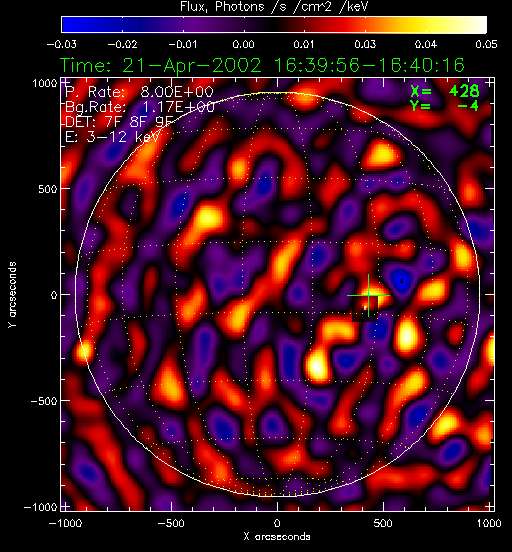Click the -0.03 label under the colorbar
This screenshot has height=552, width=512.
(x=62, y=44)
